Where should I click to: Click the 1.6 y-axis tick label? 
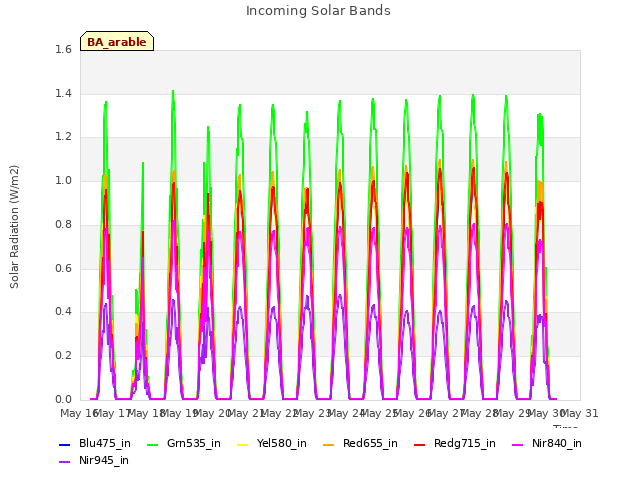(63, 49)
